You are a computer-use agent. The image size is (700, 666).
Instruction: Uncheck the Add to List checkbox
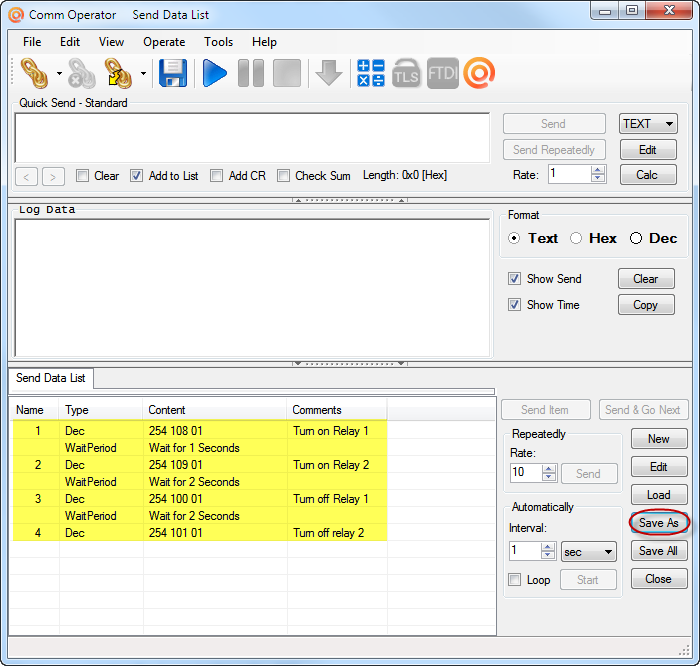pos(137,175)
